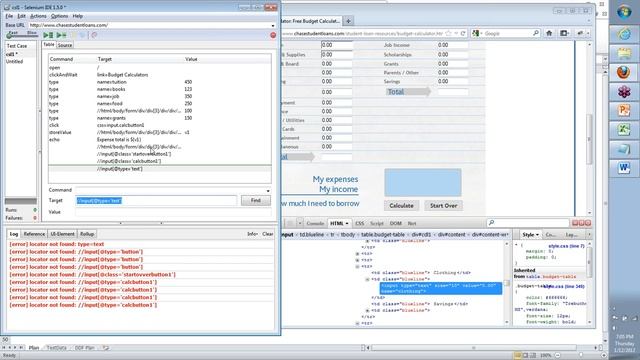This screenshot has width=640, height=360.
Task: Click the Calculate button on the web page
Action: pos(401,205)
